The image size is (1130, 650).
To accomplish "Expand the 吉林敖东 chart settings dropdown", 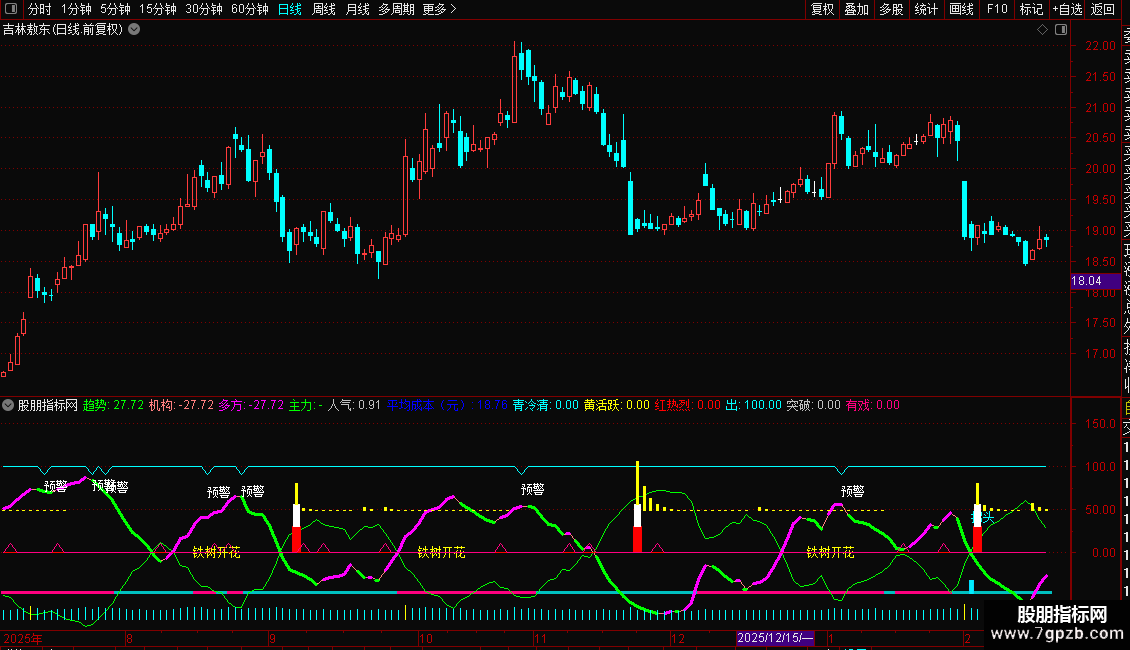I will (x=134, y=29).
